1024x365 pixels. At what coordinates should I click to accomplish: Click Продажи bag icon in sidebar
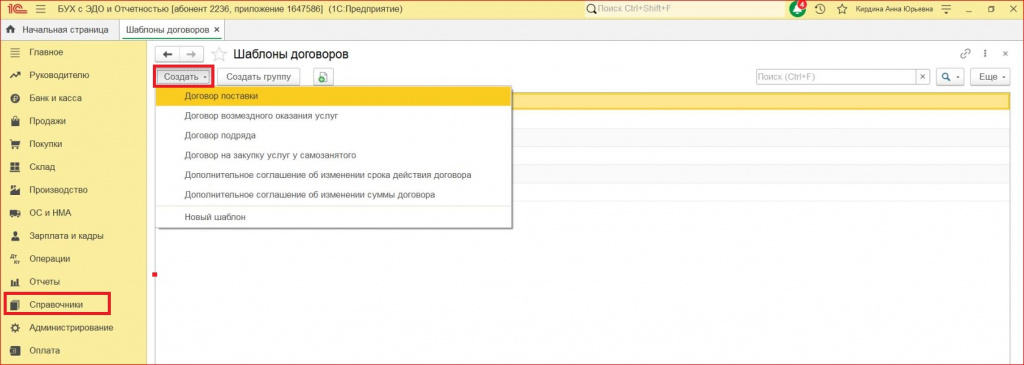pos(15,121)
